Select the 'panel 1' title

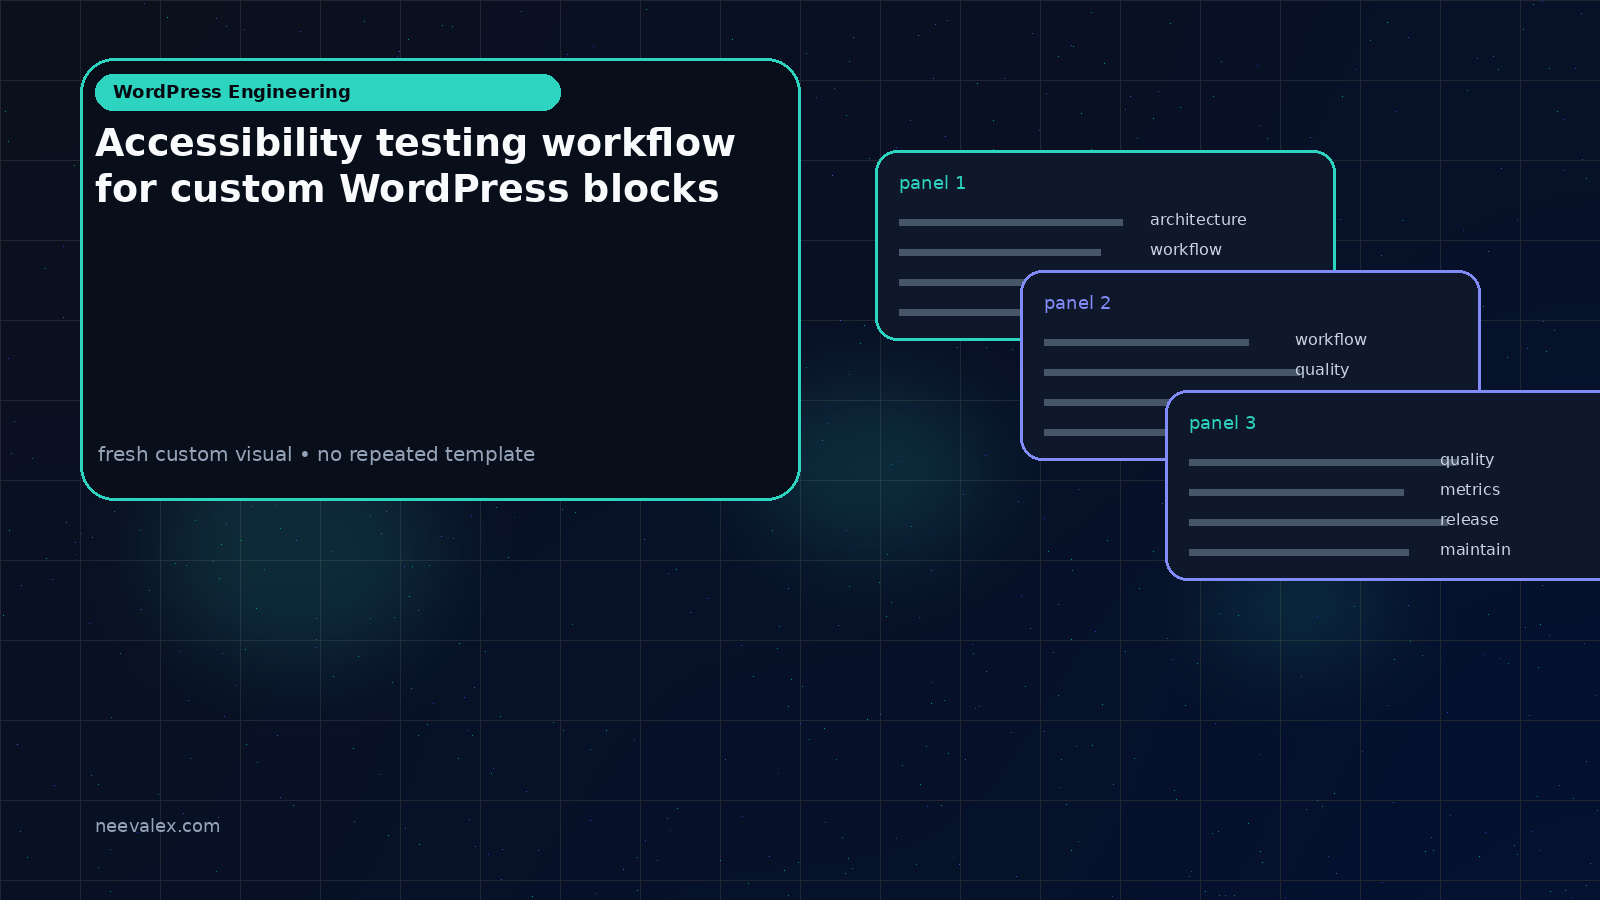[932, 183]
